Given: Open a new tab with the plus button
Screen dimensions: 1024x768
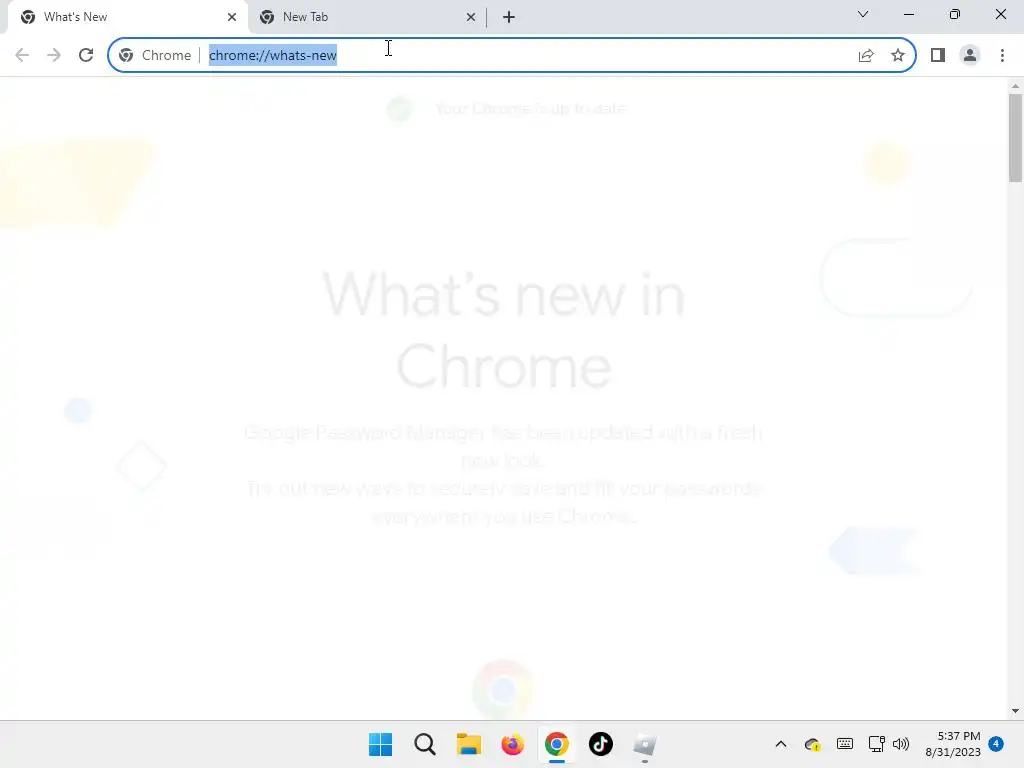Looking at the screenshot, I should [x=509, y=17].
